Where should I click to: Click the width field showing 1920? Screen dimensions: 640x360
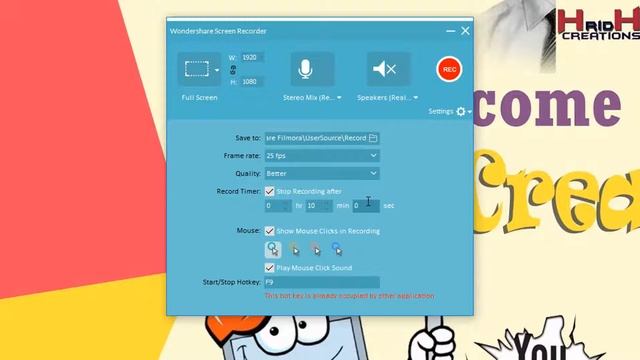251,58
